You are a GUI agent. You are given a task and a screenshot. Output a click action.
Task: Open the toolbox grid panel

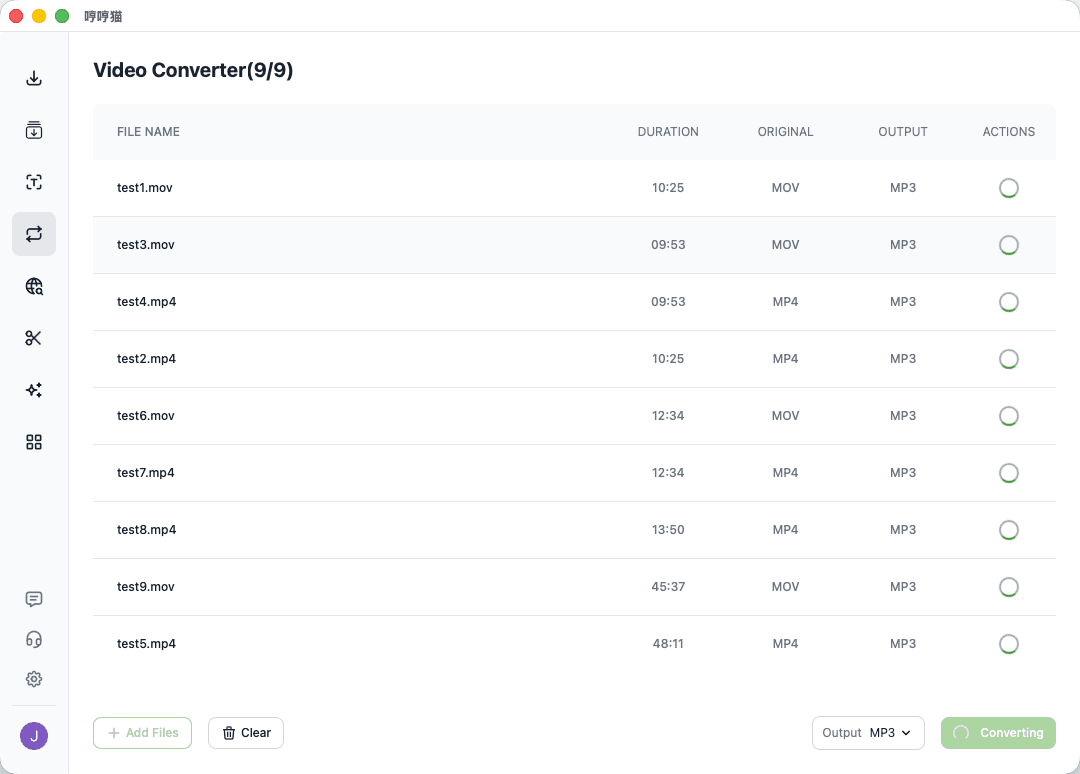[34, 442]
